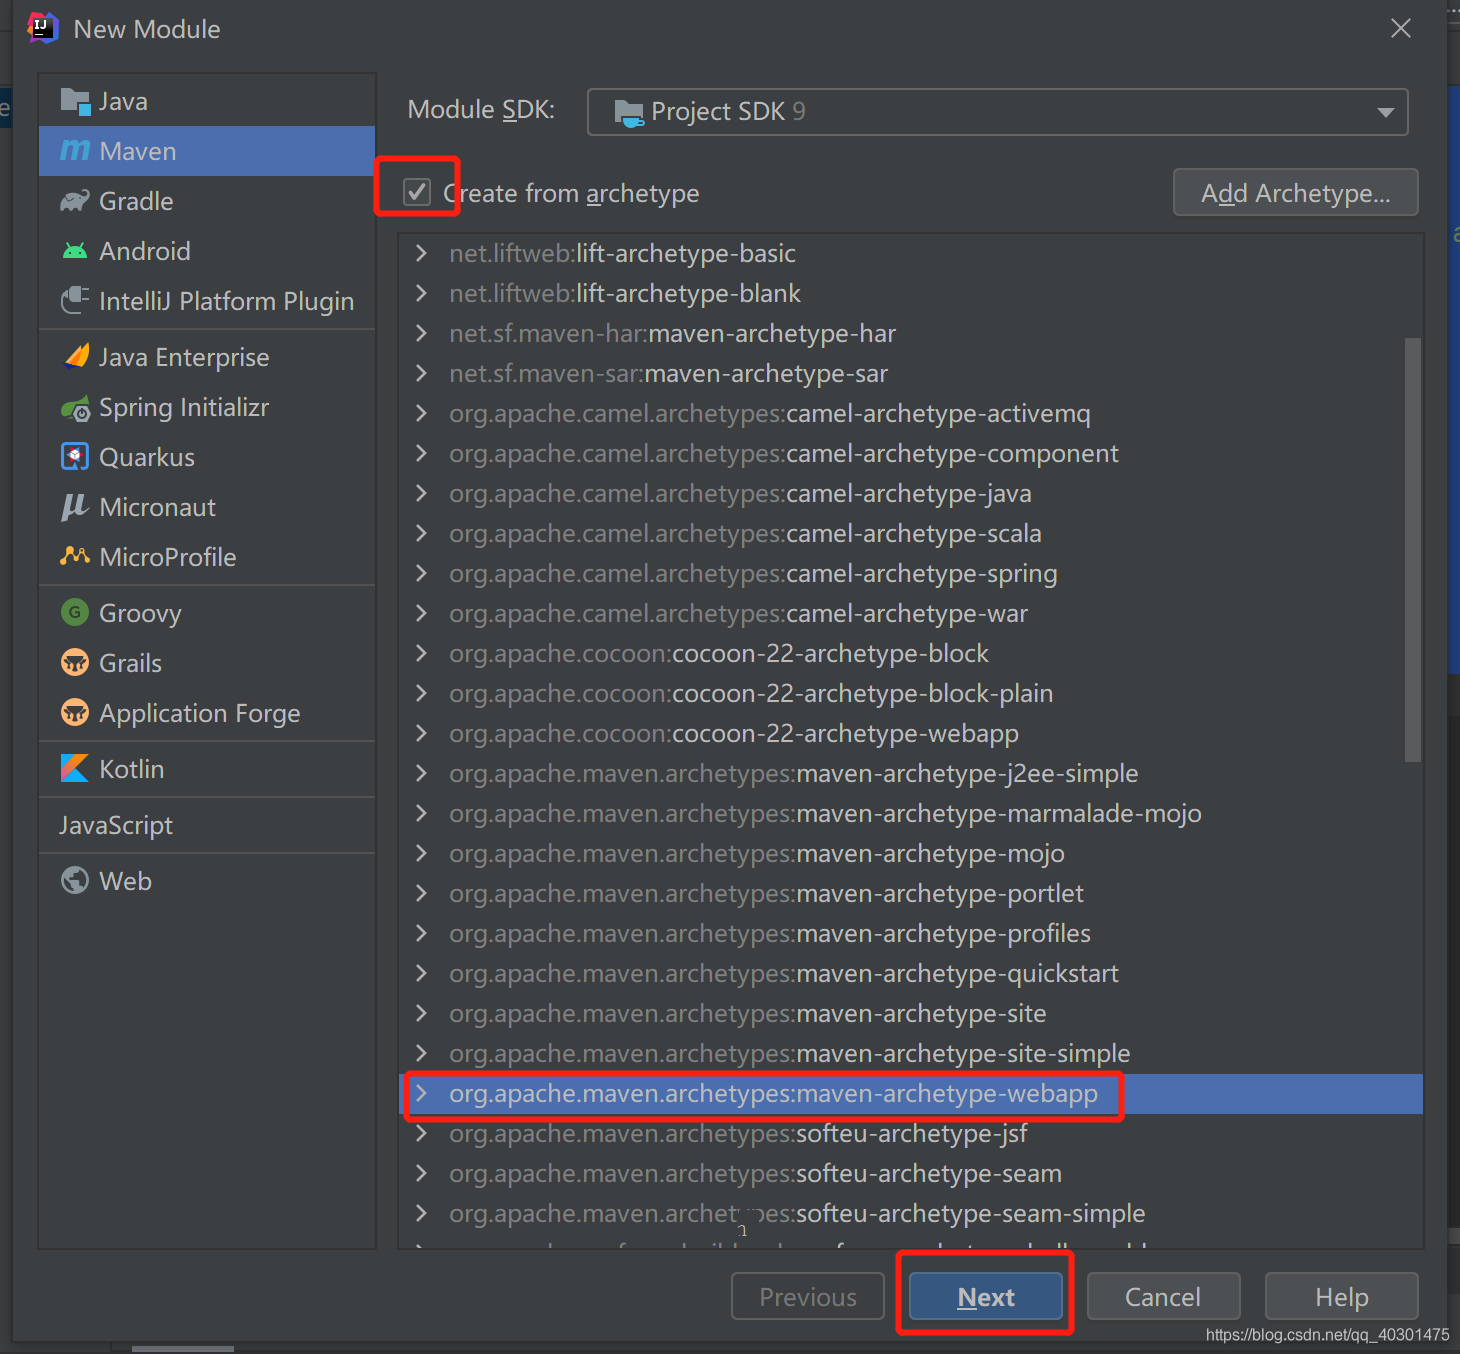Expand maven-archetype-quickstart entry
Image resolution: width=1460 pixels, height=1354 pixels.
pyautogui.click(x=421, y=973)
